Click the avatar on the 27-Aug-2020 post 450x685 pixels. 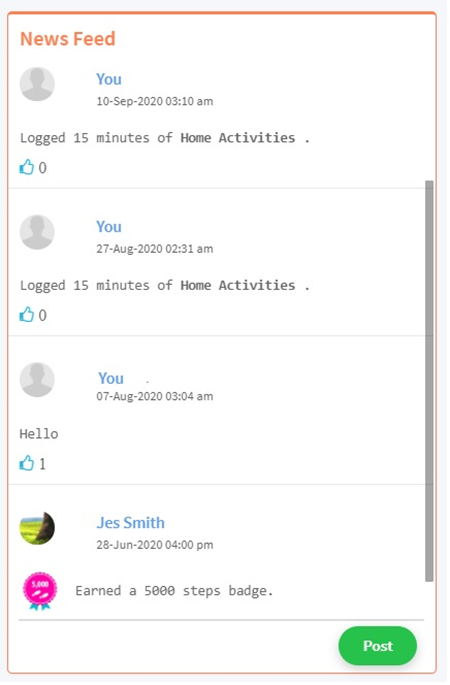[x=37, y=232]
